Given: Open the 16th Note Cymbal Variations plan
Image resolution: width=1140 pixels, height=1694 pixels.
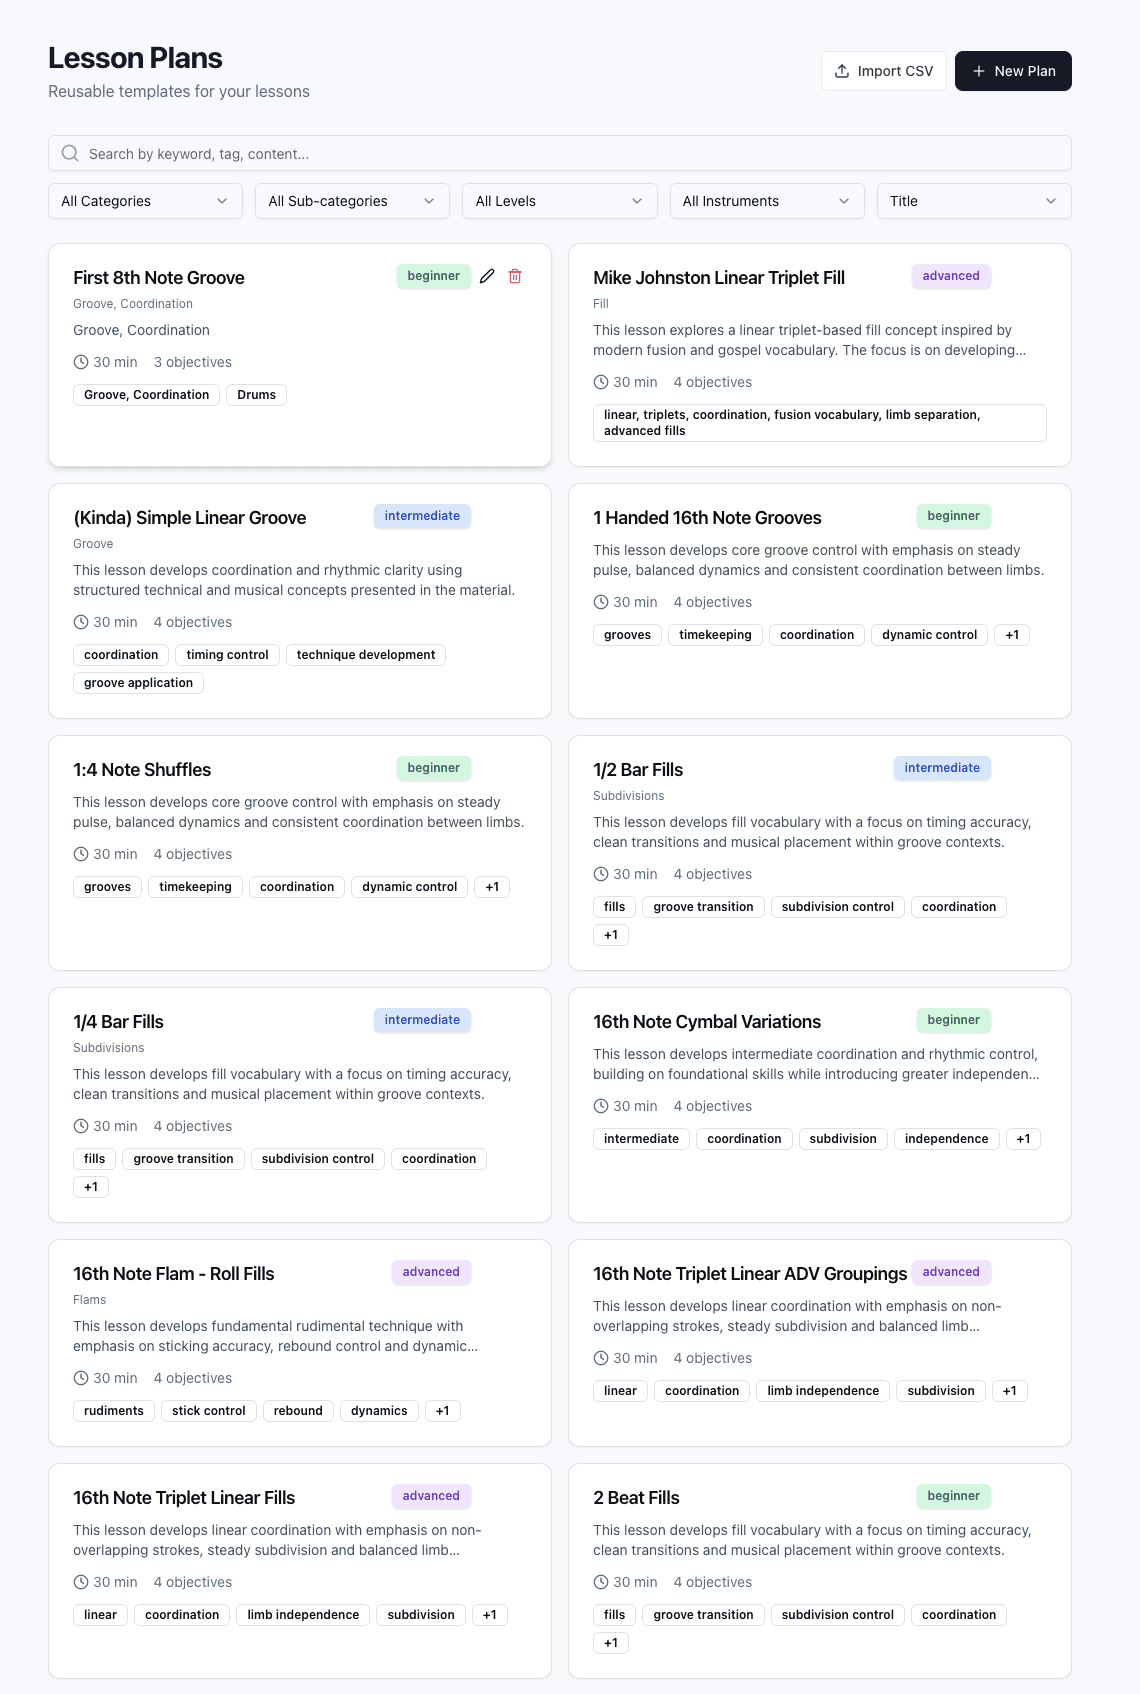Looking at the screenshot, I should click(x=707, y=1022).
